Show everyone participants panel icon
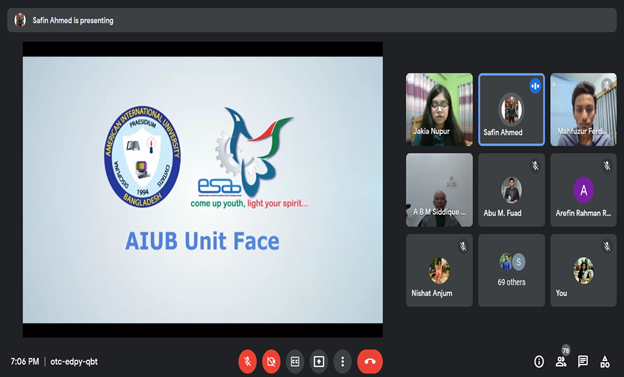The height and width of the screenshot is (377, 624). pyautogui.click(x=561, y=361)
